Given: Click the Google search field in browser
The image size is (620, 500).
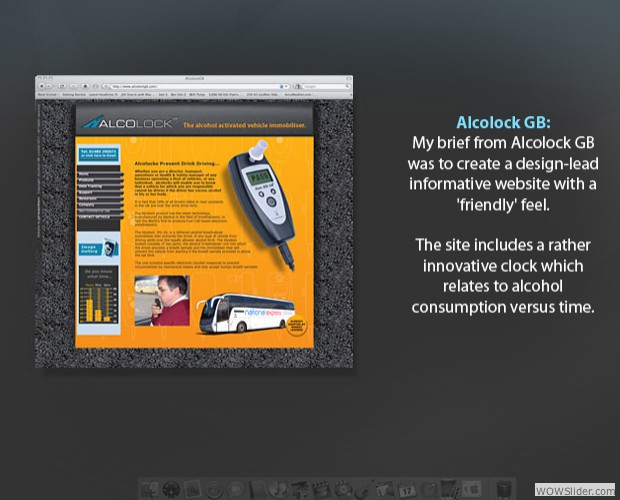Looking at the screenshot, I should (x=320, y=87).
